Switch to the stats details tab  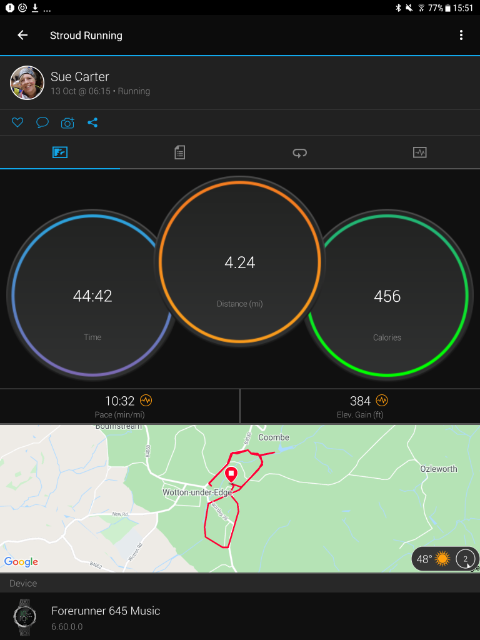(180, 153)
